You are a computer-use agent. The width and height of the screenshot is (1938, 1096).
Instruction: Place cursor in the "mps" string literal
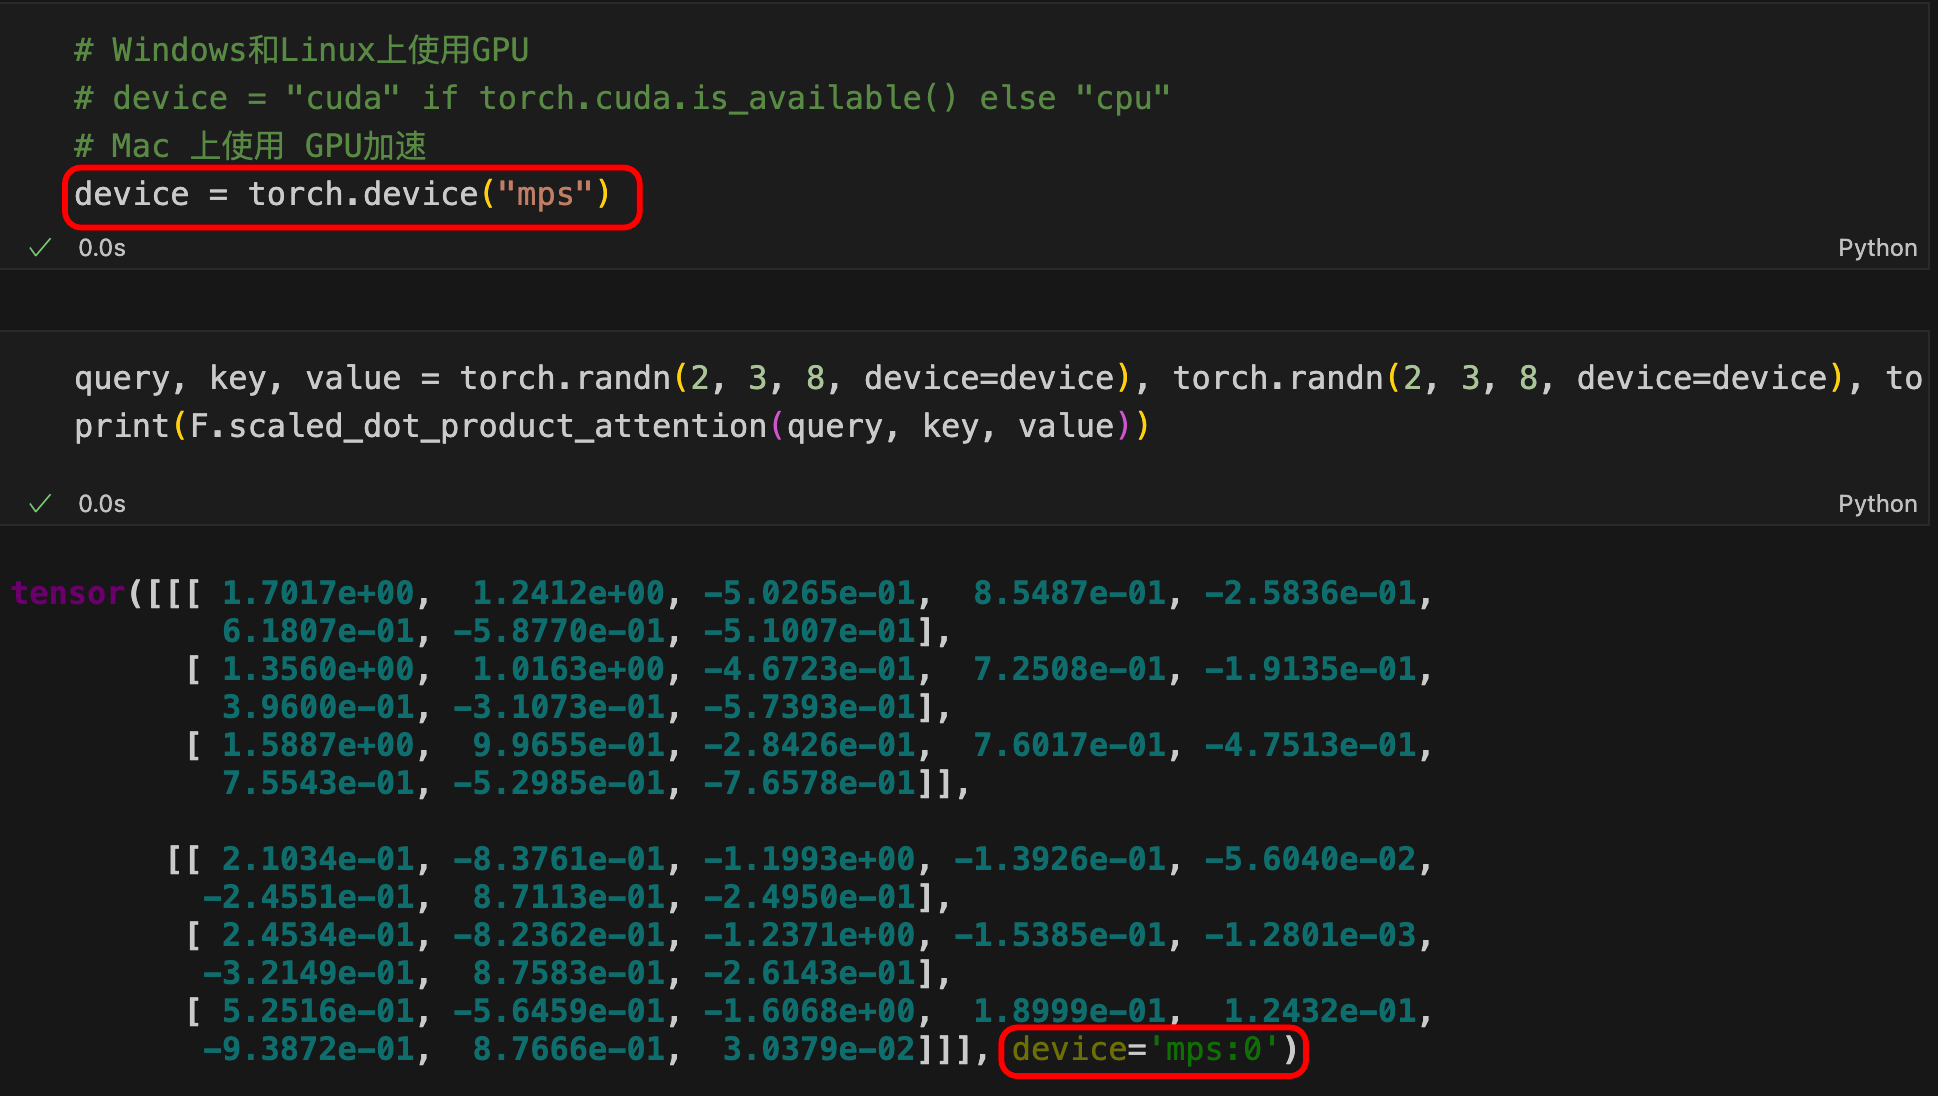point(545,194)
